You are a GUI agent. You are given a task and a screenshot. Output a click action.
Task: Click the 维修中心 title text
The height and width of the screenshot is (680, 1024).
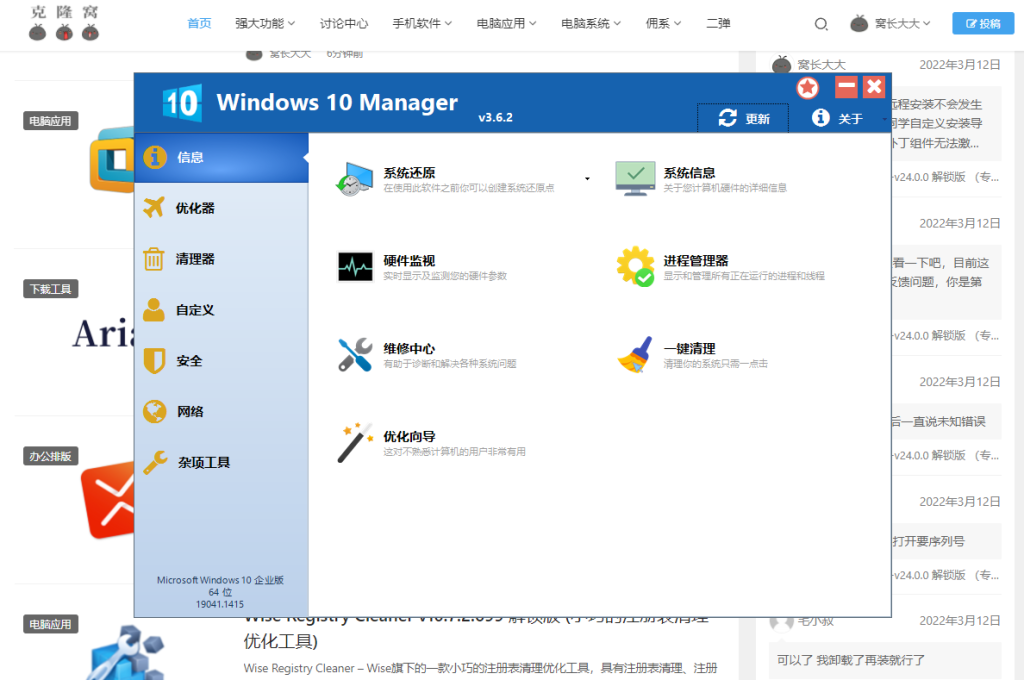[x=409, y=349]
